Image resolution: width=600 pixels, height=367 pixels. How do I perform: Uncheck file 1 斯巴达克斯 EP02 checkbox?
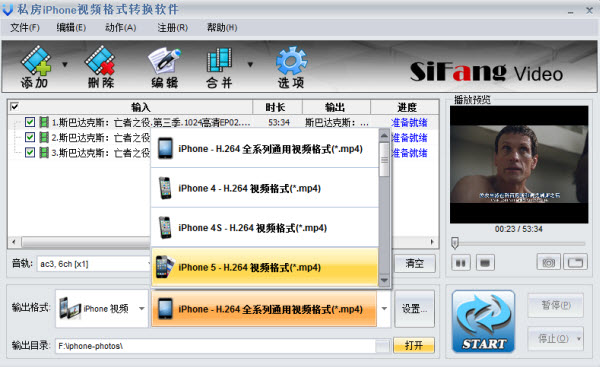[x=29, y=122]
